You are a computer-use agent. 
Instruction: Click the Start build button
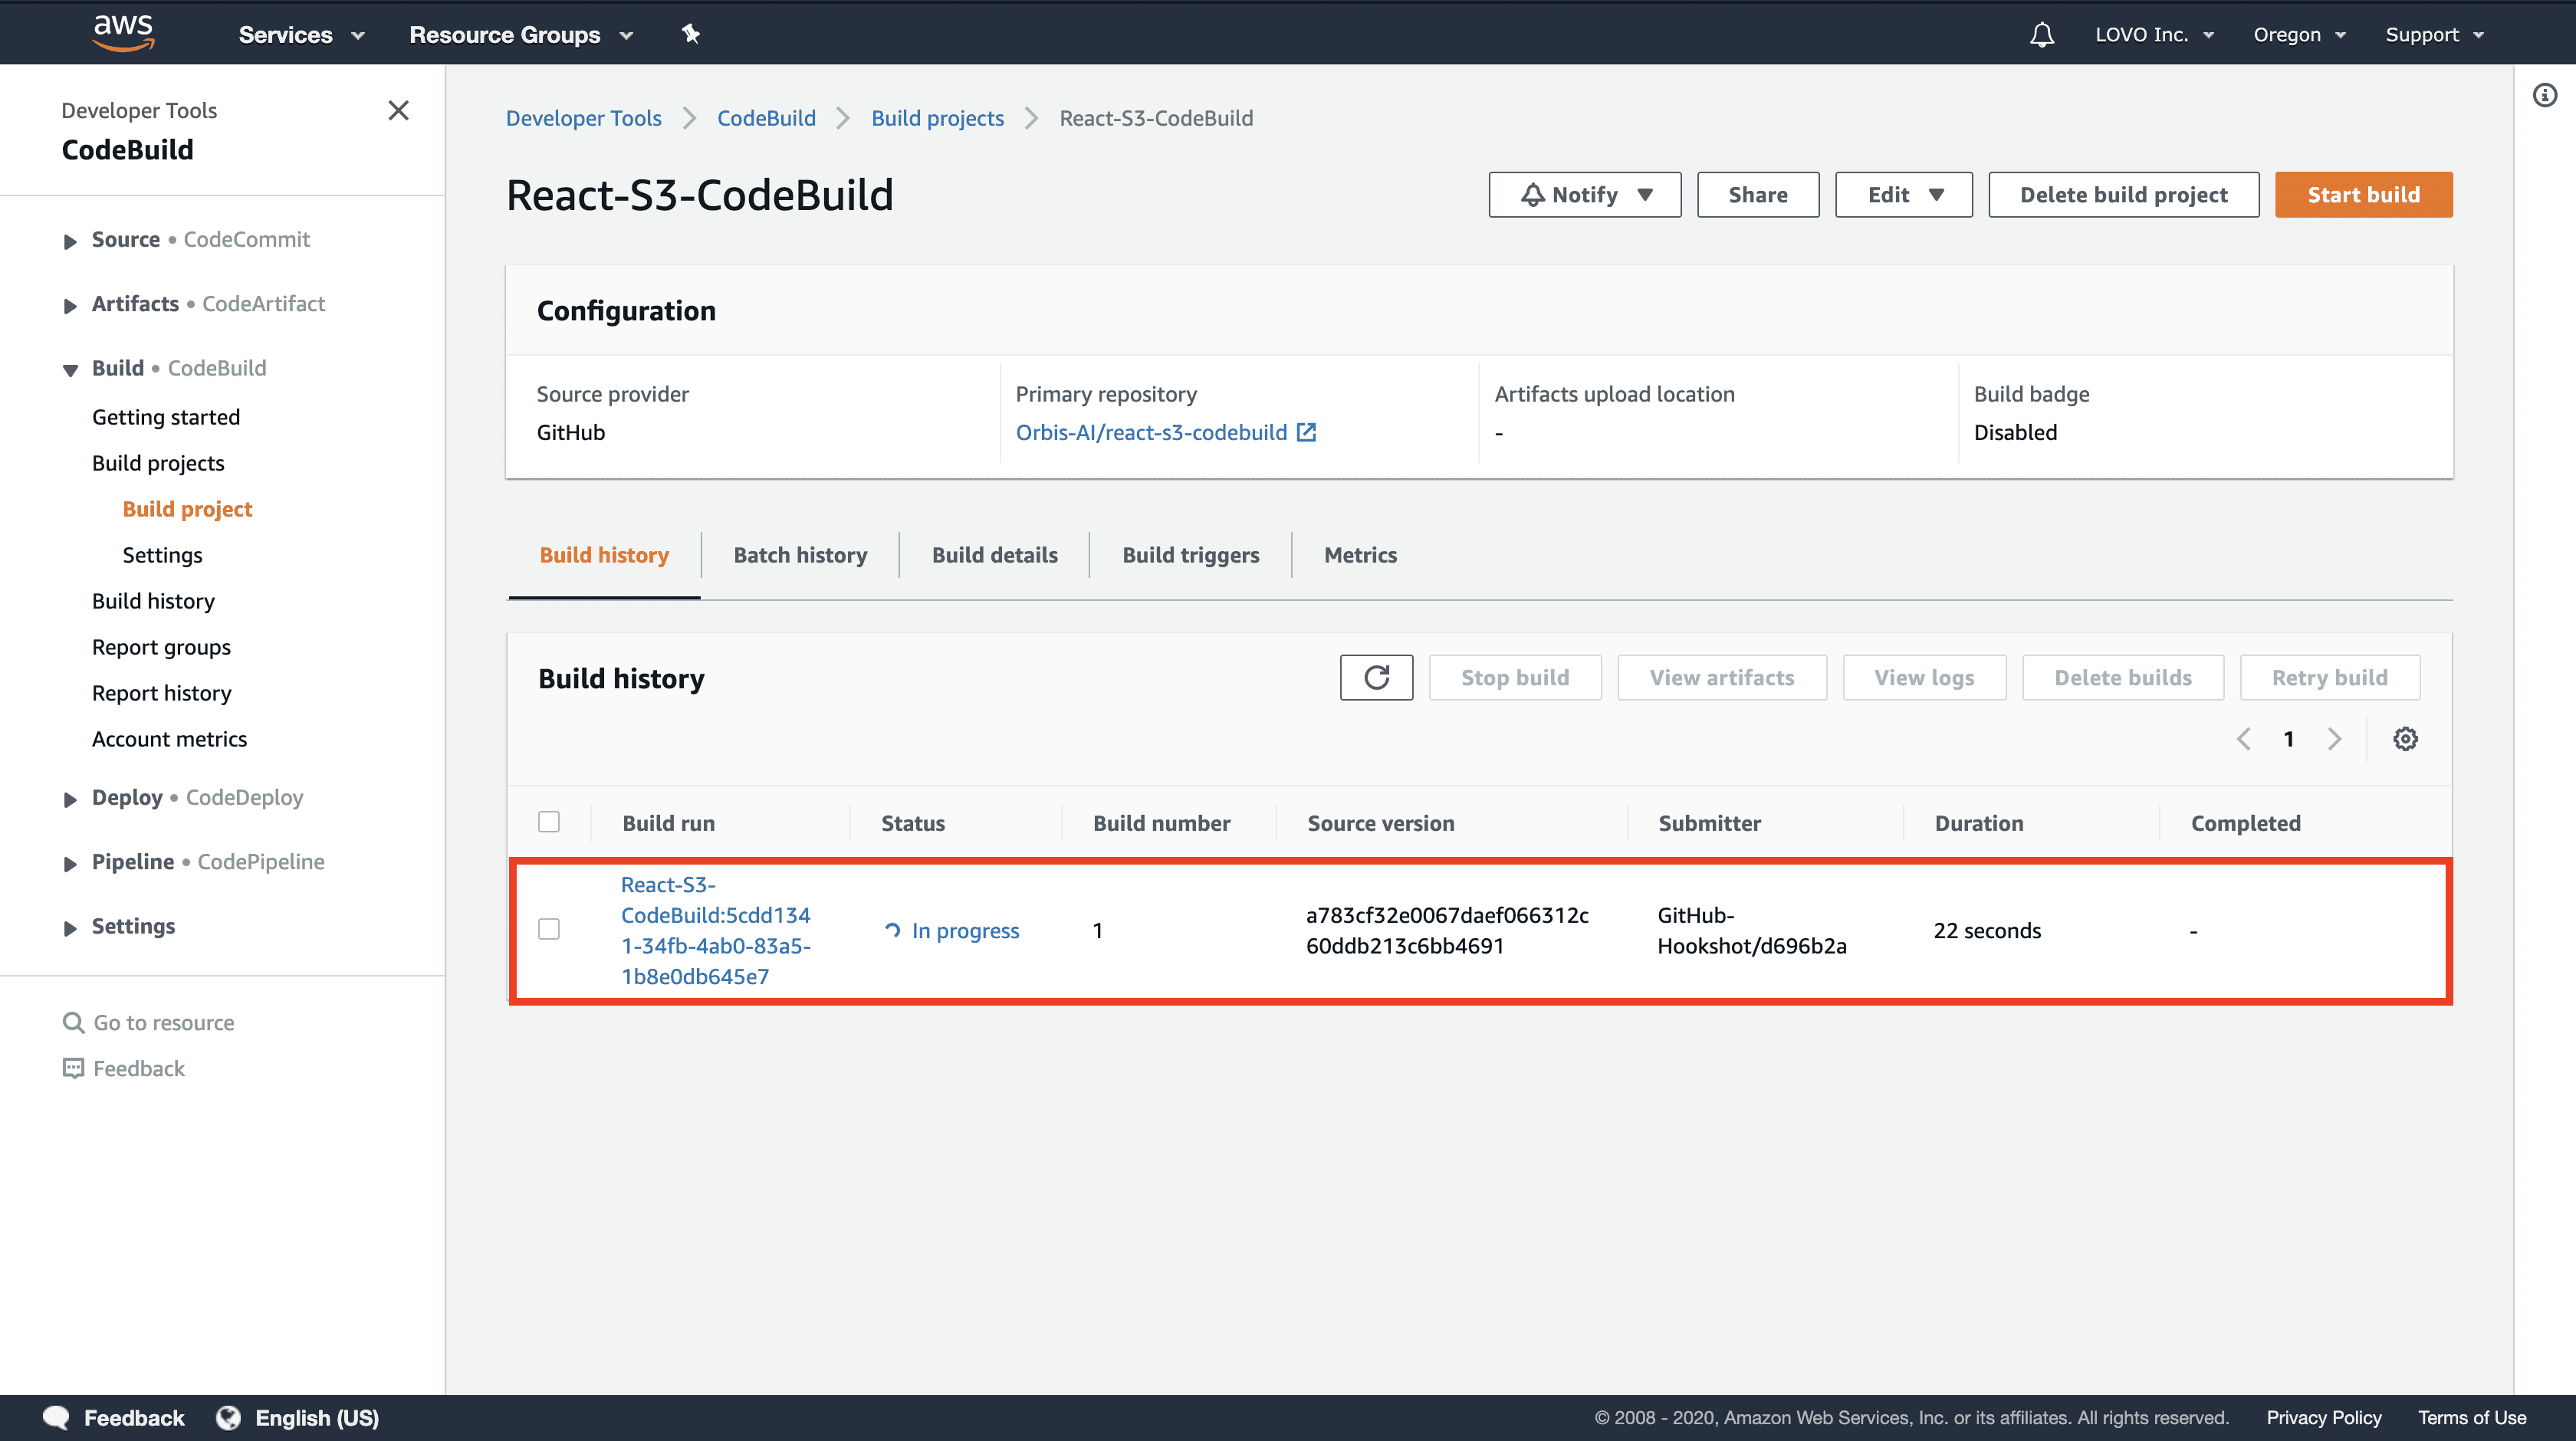(x=2363, y=194)
